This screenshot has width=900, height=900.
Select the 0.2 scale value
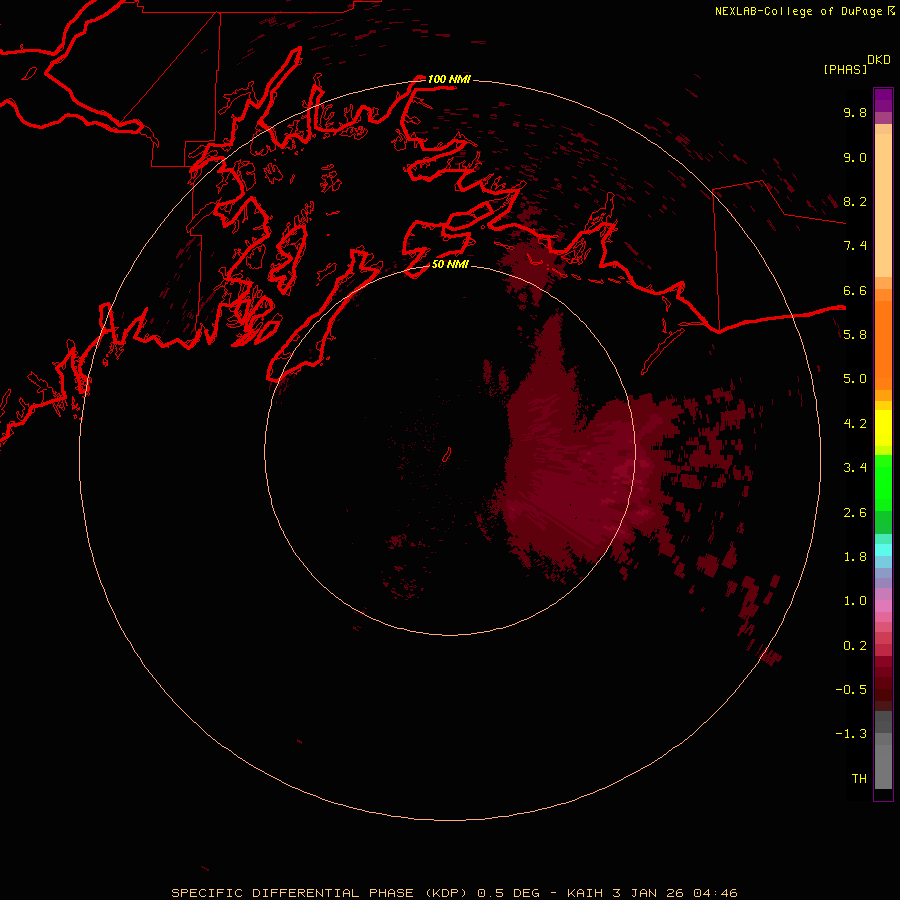[x=855, y=645]
